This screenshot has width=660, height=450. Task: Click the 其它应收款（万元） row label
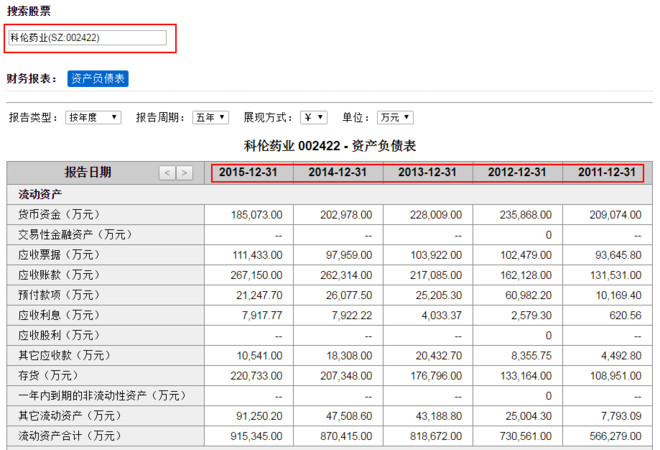pyautogui.click(x=64, y=356)
